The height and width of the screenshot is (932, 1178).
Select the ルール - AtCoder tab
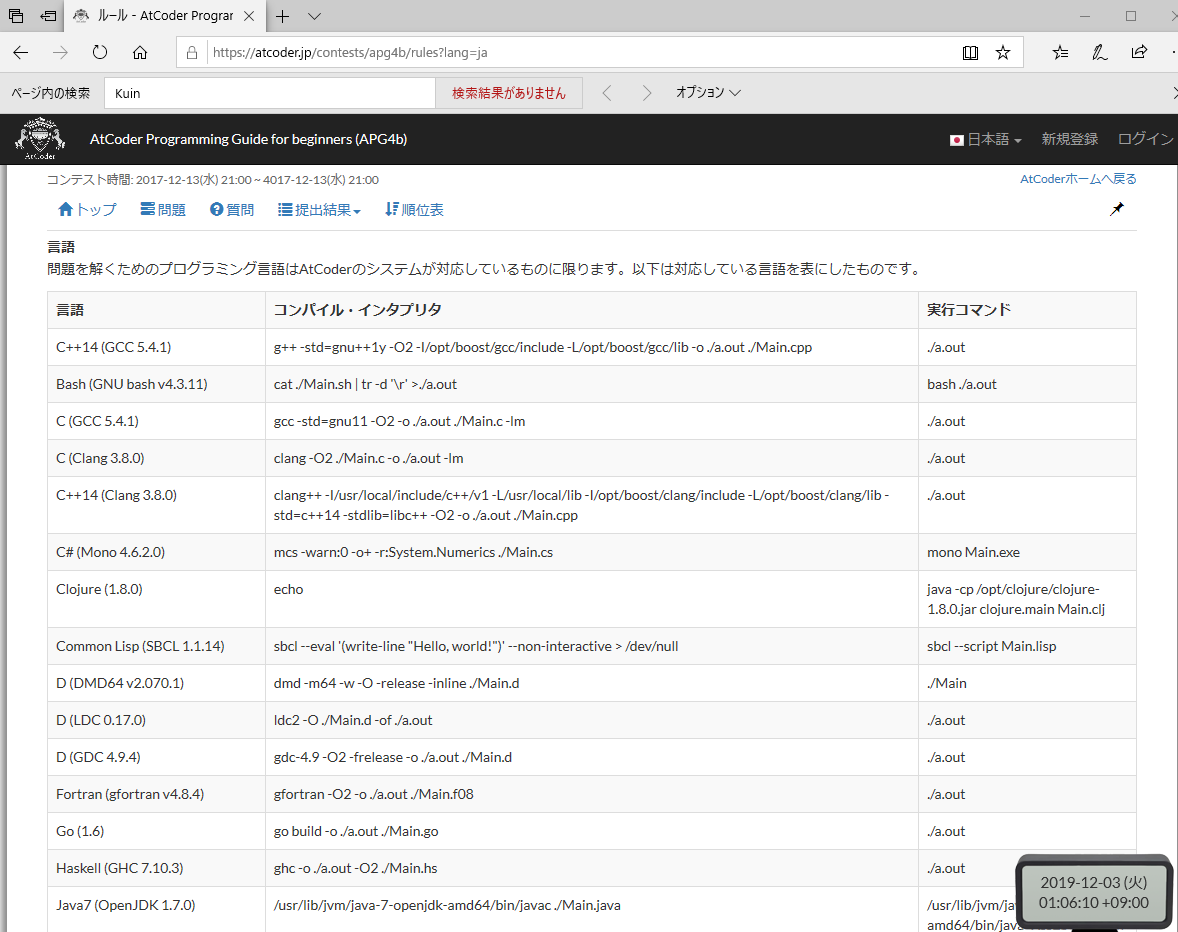[x=165, y=16]
